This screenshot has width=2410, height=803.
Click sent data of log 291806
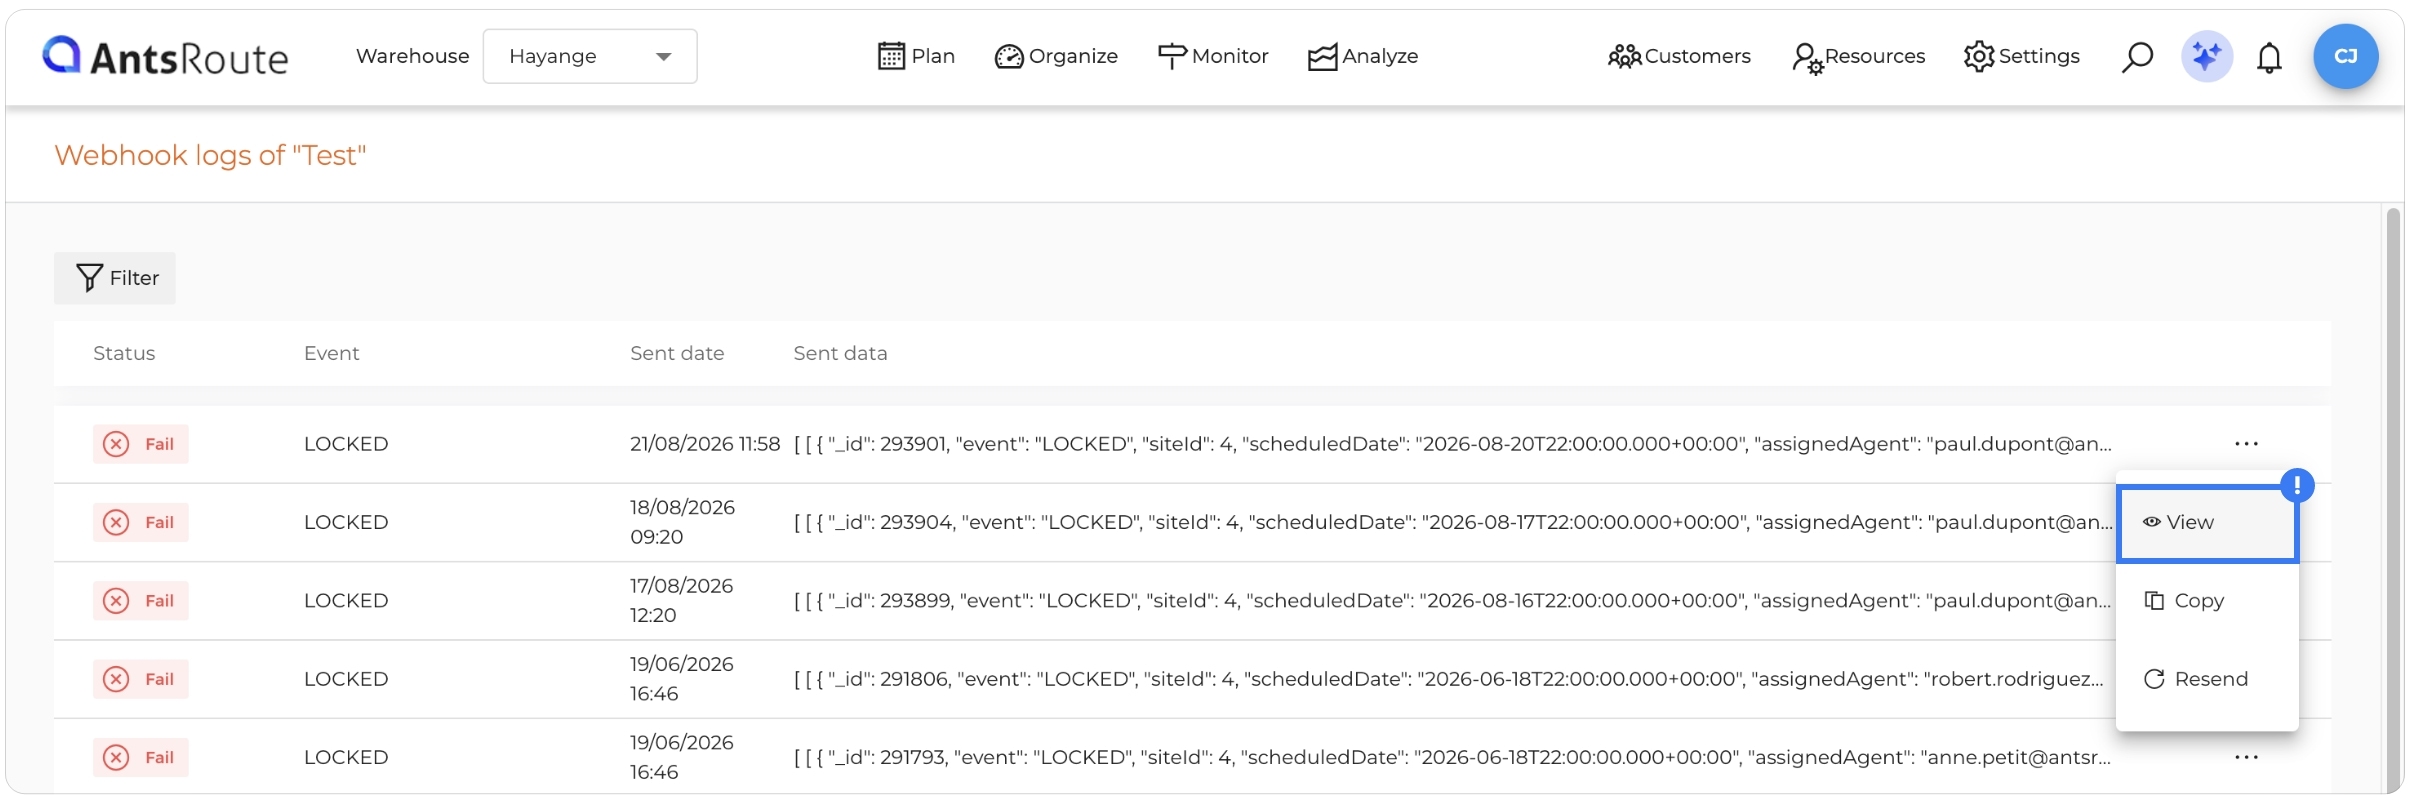[1448, 679]
